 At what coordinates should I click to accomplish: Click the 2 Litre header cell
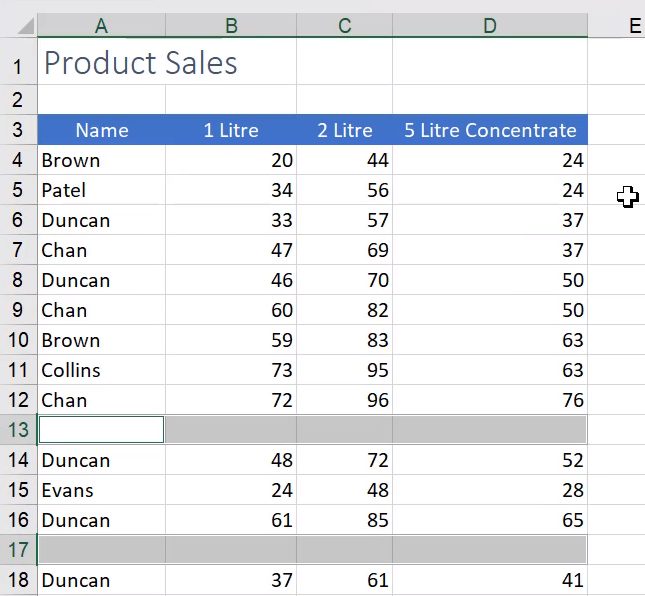tap(345, 130)
